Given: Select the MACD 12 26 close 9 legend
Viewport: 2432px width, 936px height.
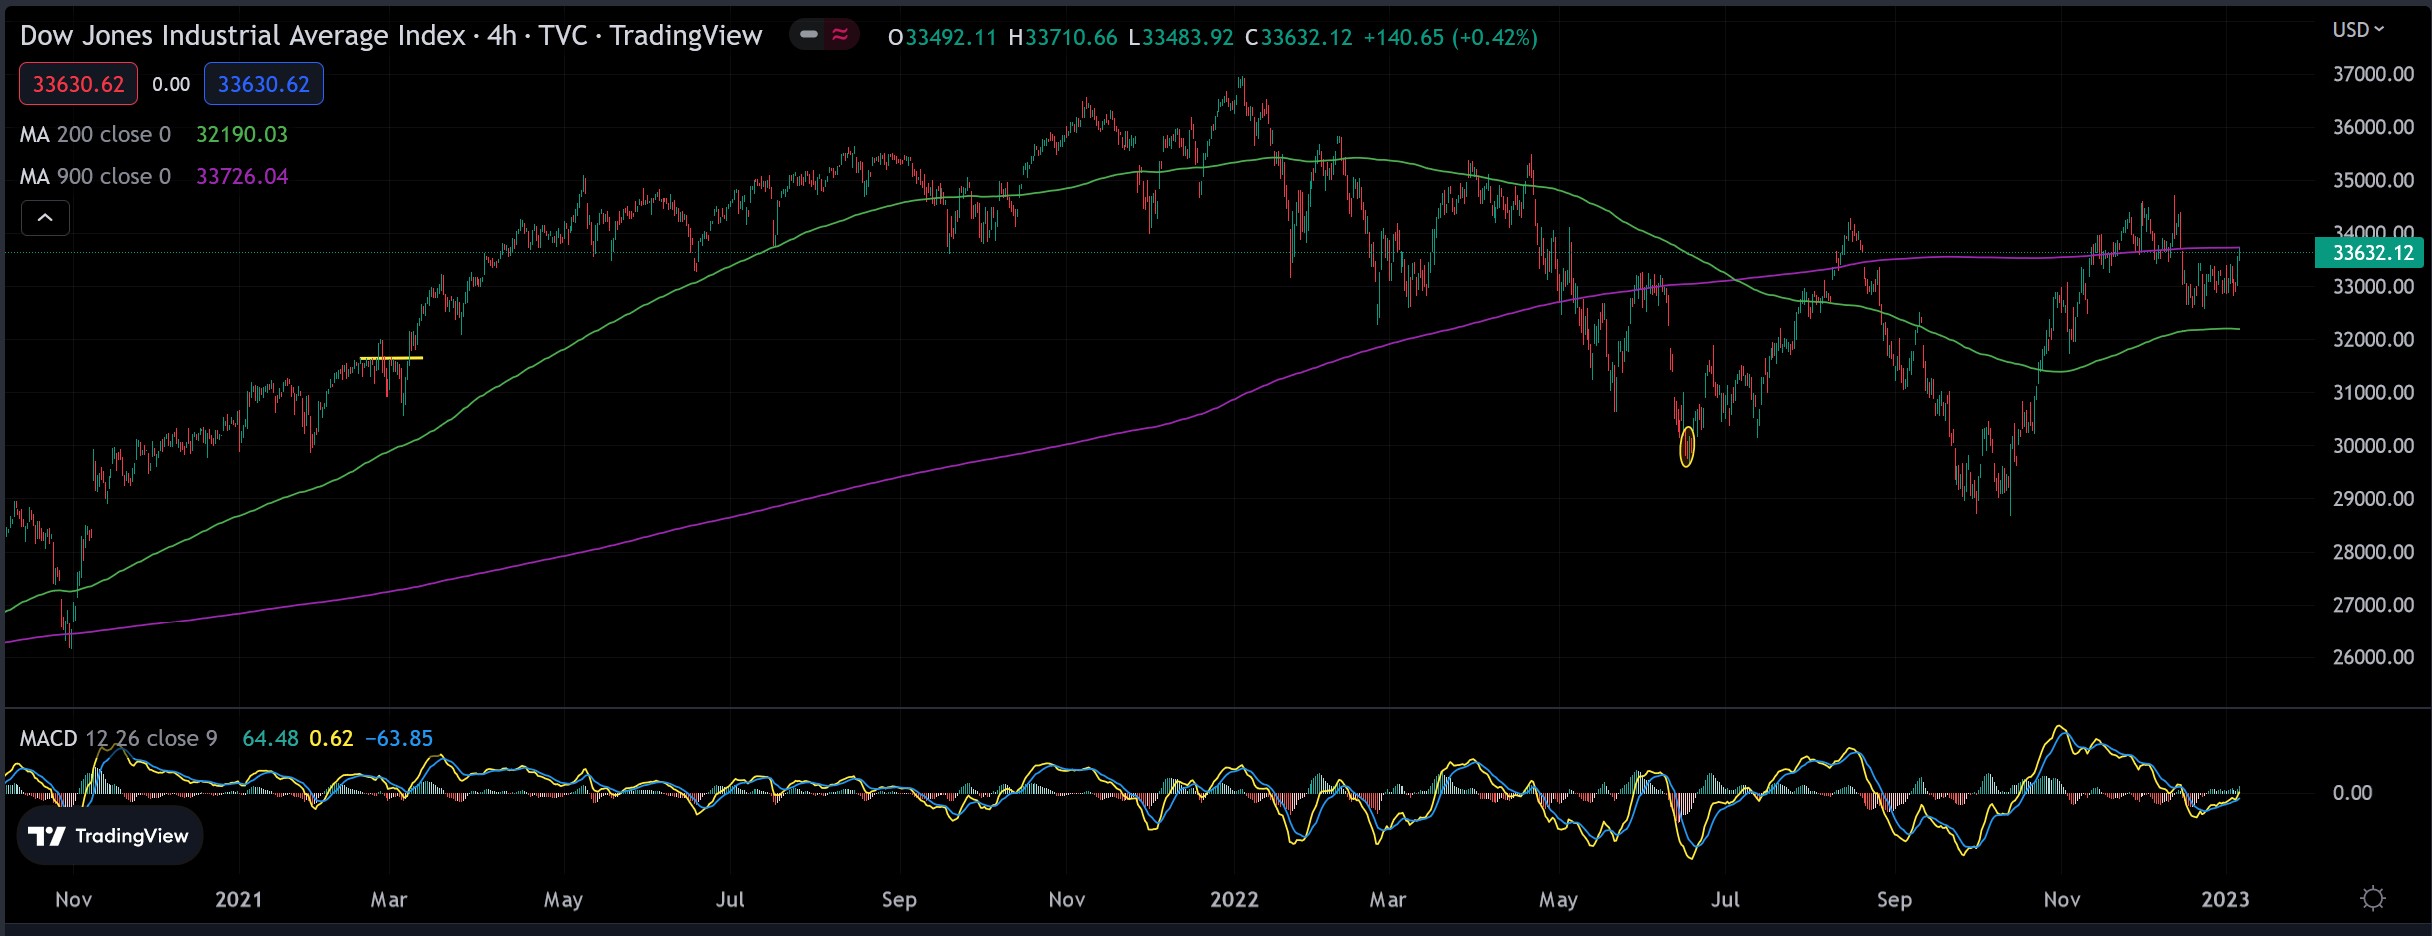Looking at the screenshot, I should point(118,738).
